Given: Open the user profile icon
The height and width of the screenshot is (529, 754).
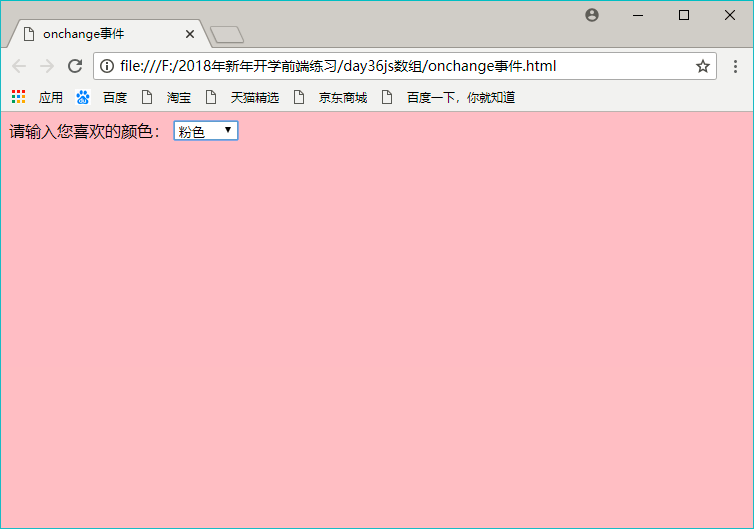Looking at the screenshot, I should pos(592,15).
